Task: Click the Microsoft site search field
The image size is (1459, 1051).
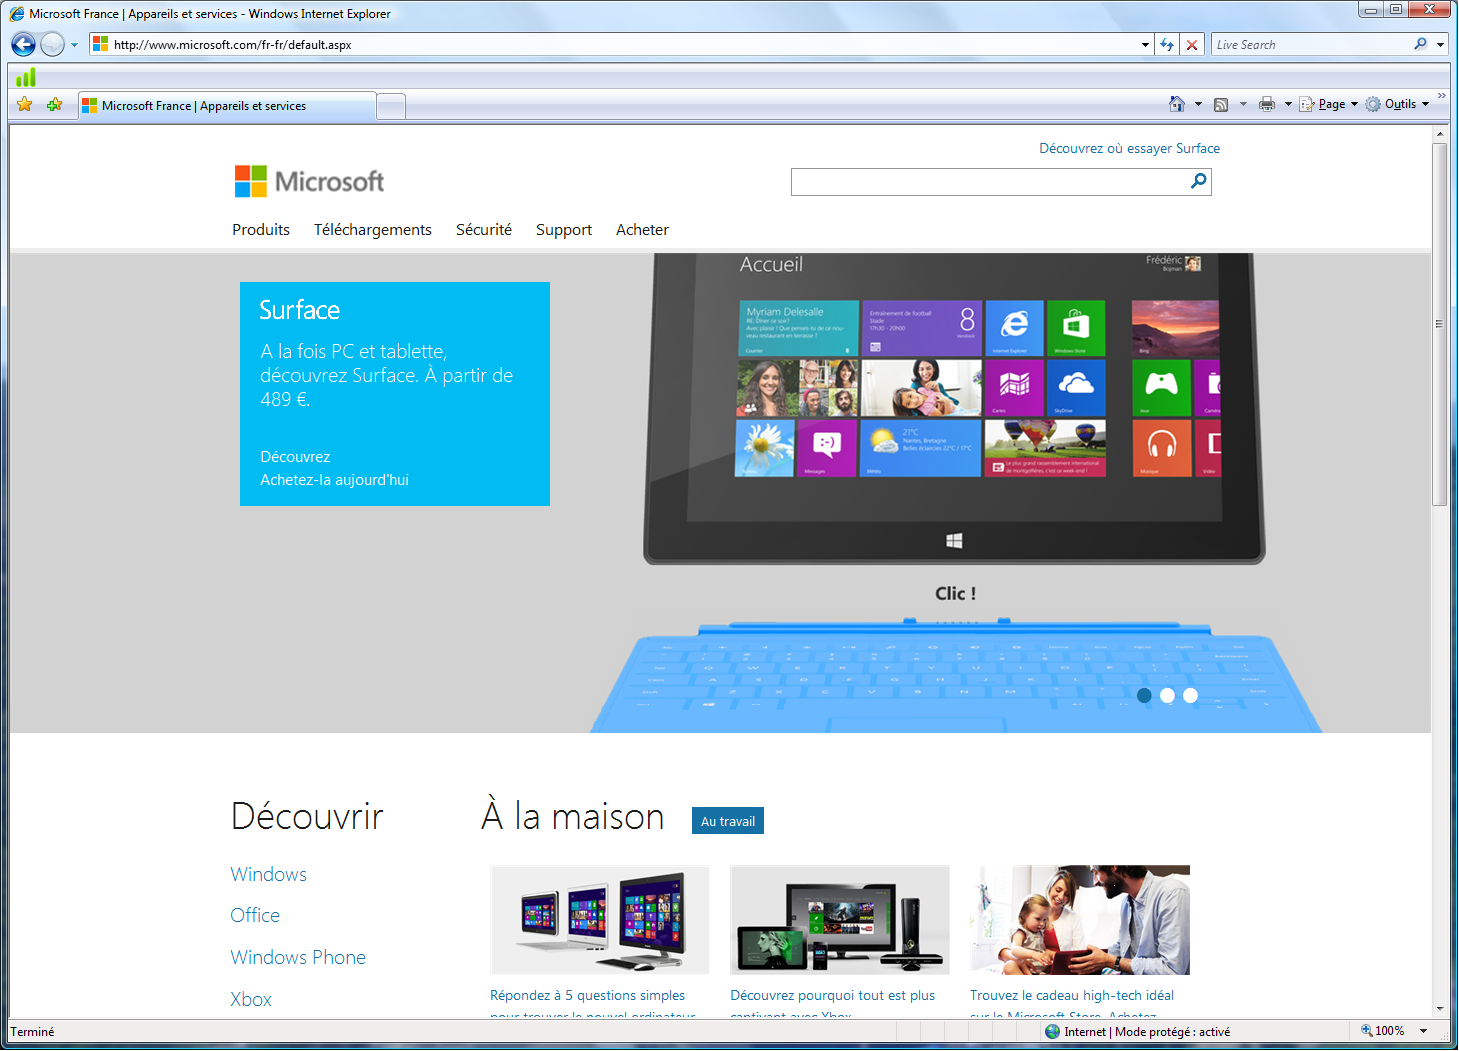Action: 988,181
